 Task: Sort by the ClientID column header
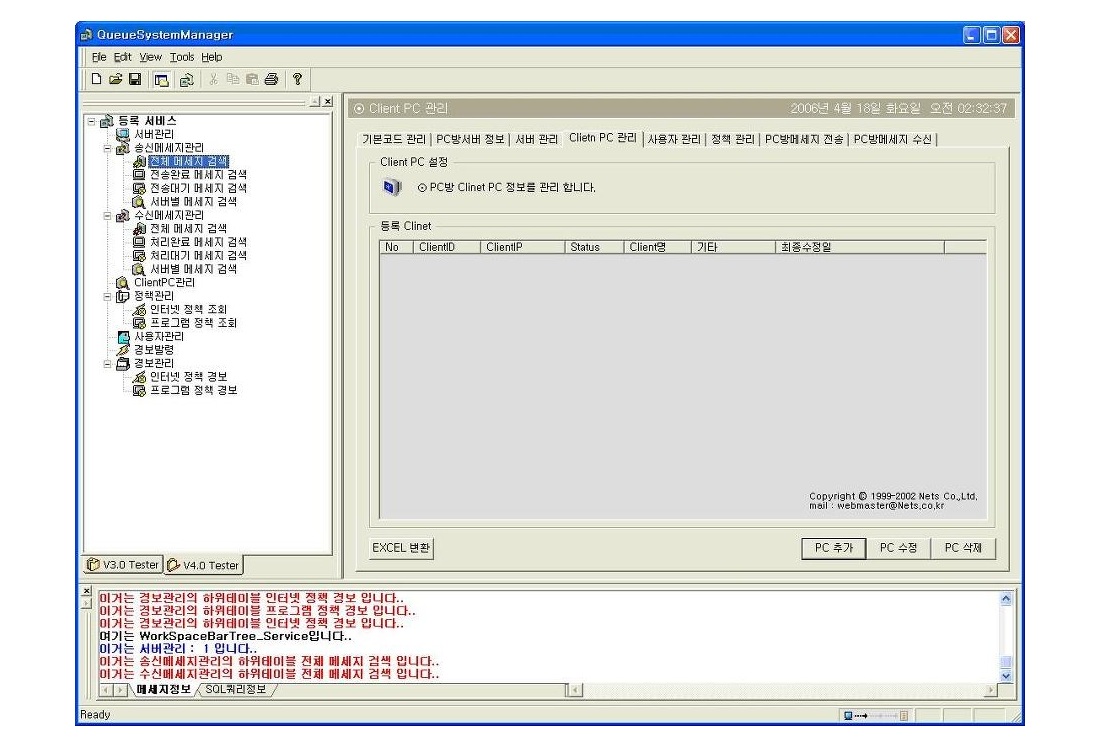(x=446, y=248)
